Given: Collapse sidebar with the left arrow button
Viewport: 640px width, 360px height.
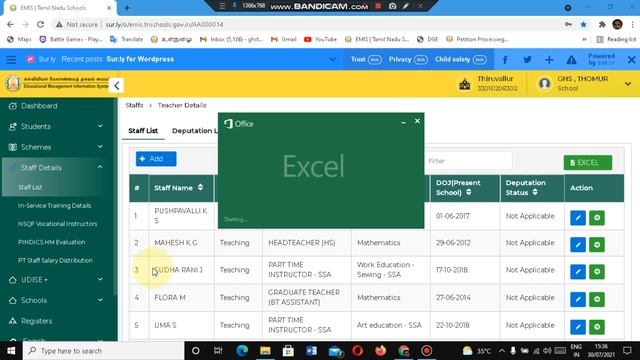Looking at the screenshot, I should coord(116,85).
